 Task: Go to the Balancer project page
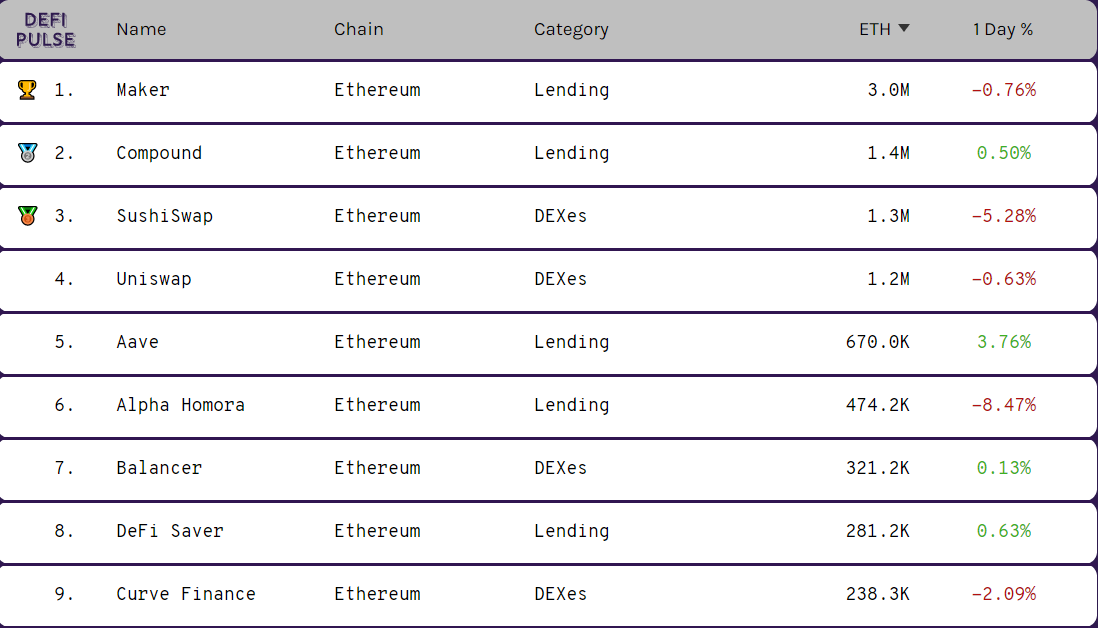(159, 468)
